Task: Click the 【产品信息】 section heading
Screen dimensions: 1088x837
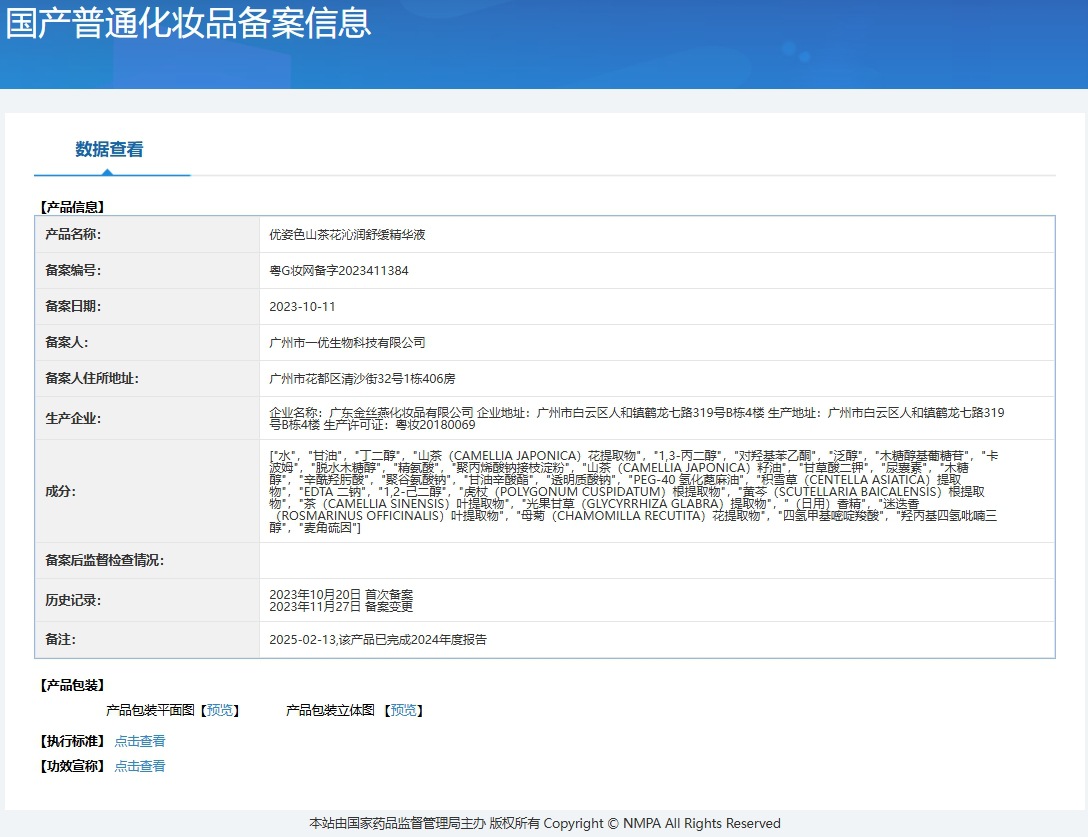Action: pos(71,207)
